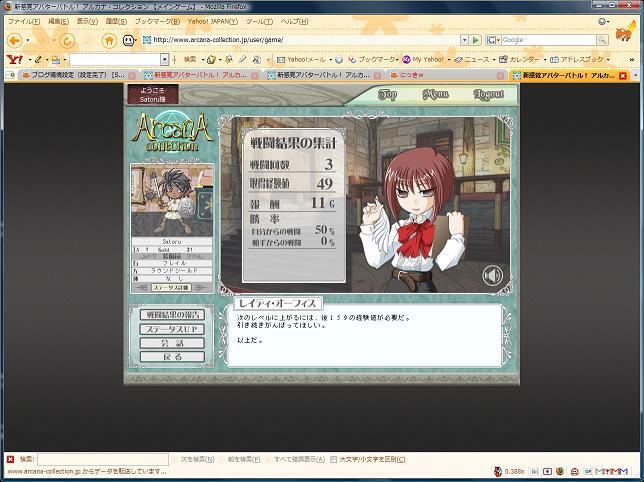Viewport: 644px width, 482px height.
Task: Click the ステータスUP button
Action: (172, 329)
